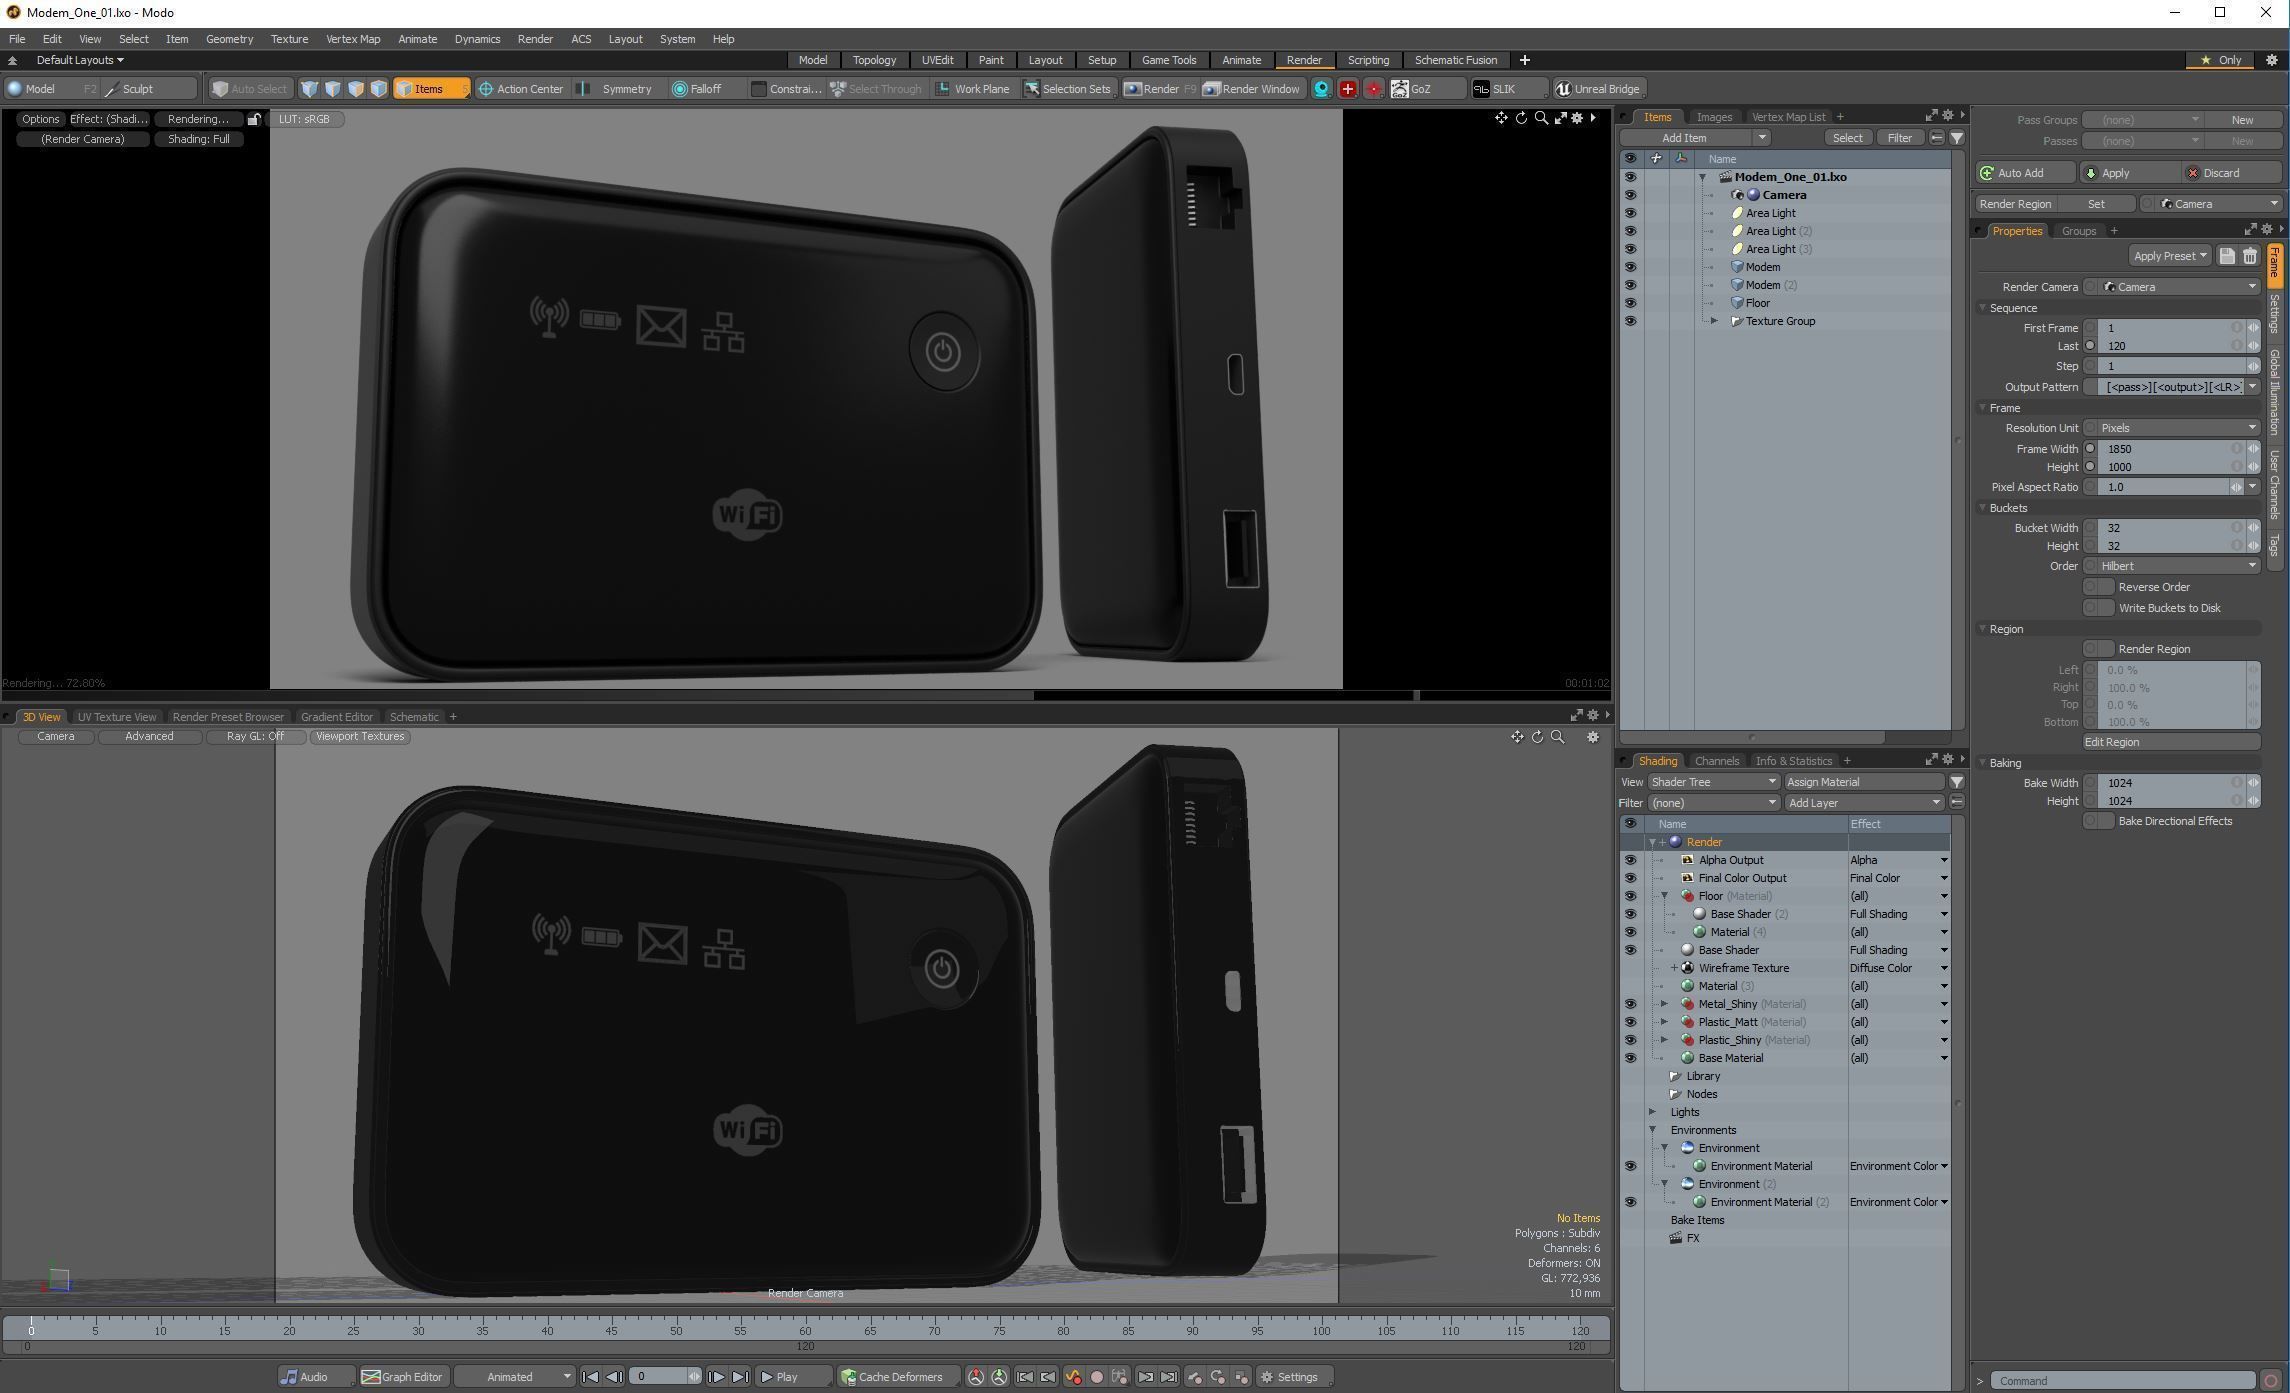Screen dimensions: 2290x1393
Task: Click the Discard button
Action: [x=2233, y=173]
